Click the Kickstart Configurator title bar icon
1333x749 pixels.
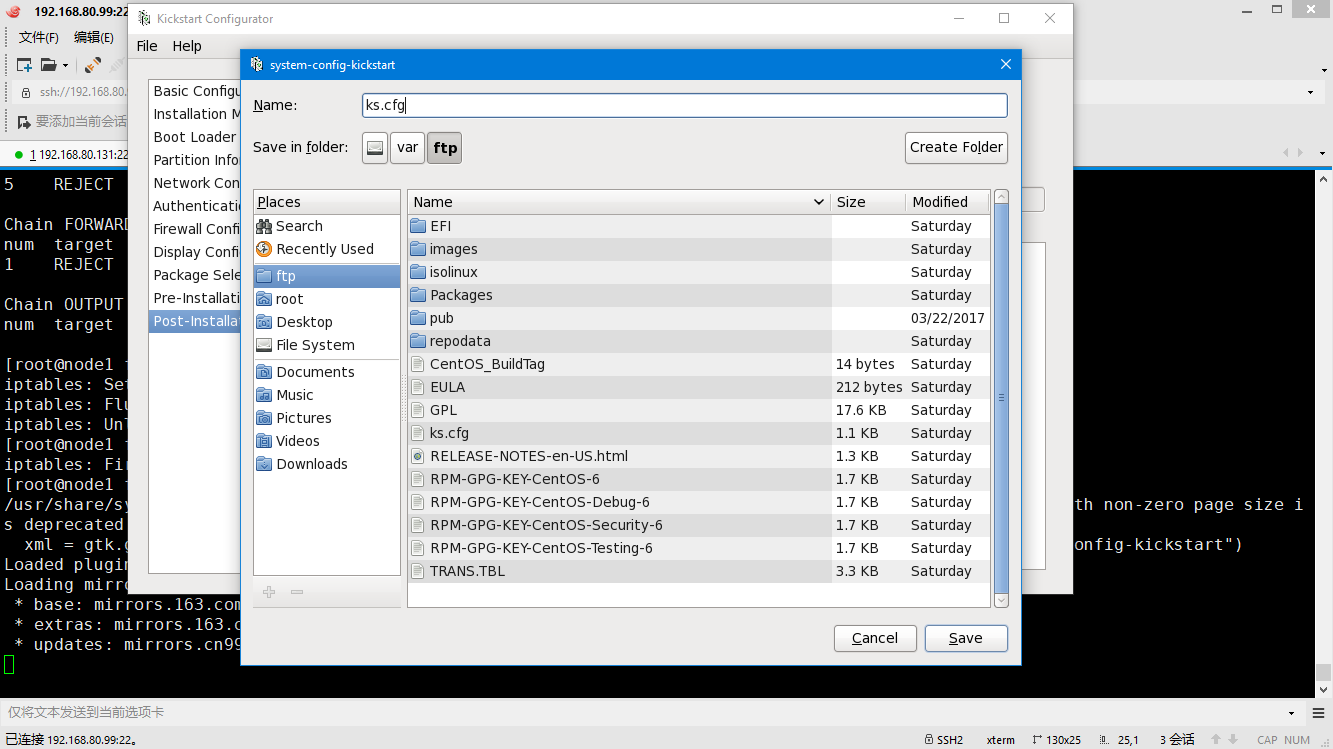(144, 19)
